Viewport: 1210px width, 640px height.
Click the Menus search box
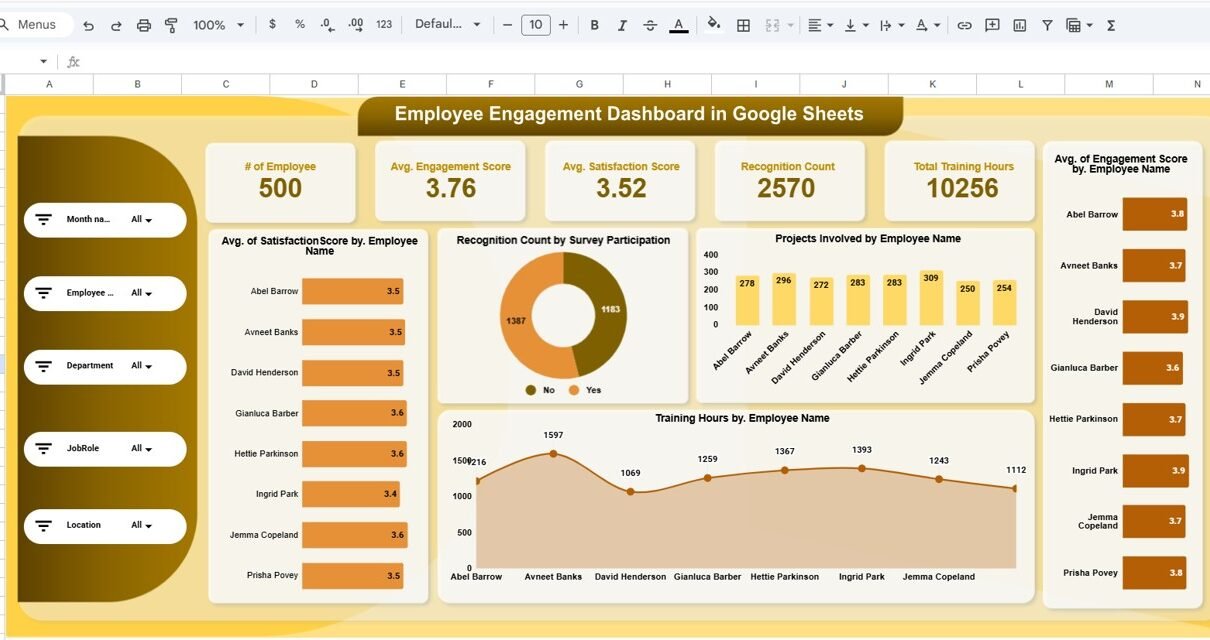pyautogui.click(x=37, y=25)
